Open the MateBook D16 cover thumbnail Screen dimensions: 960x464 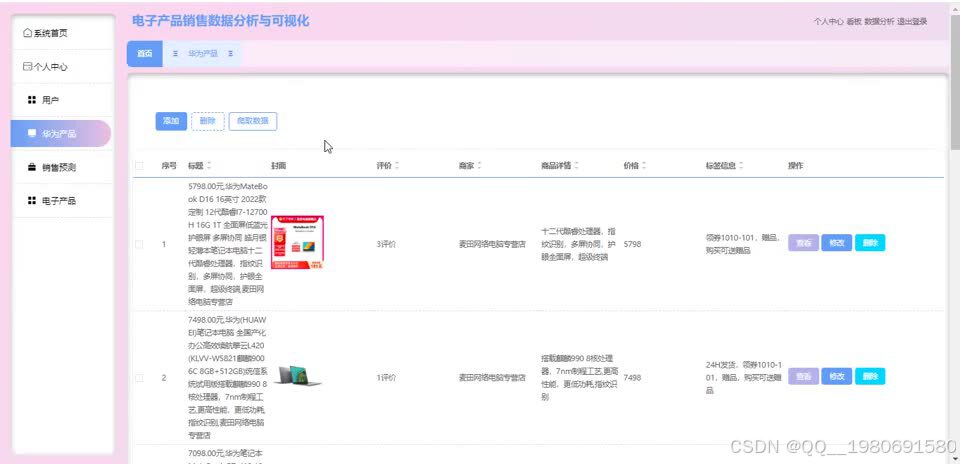[x=298, y=242]
